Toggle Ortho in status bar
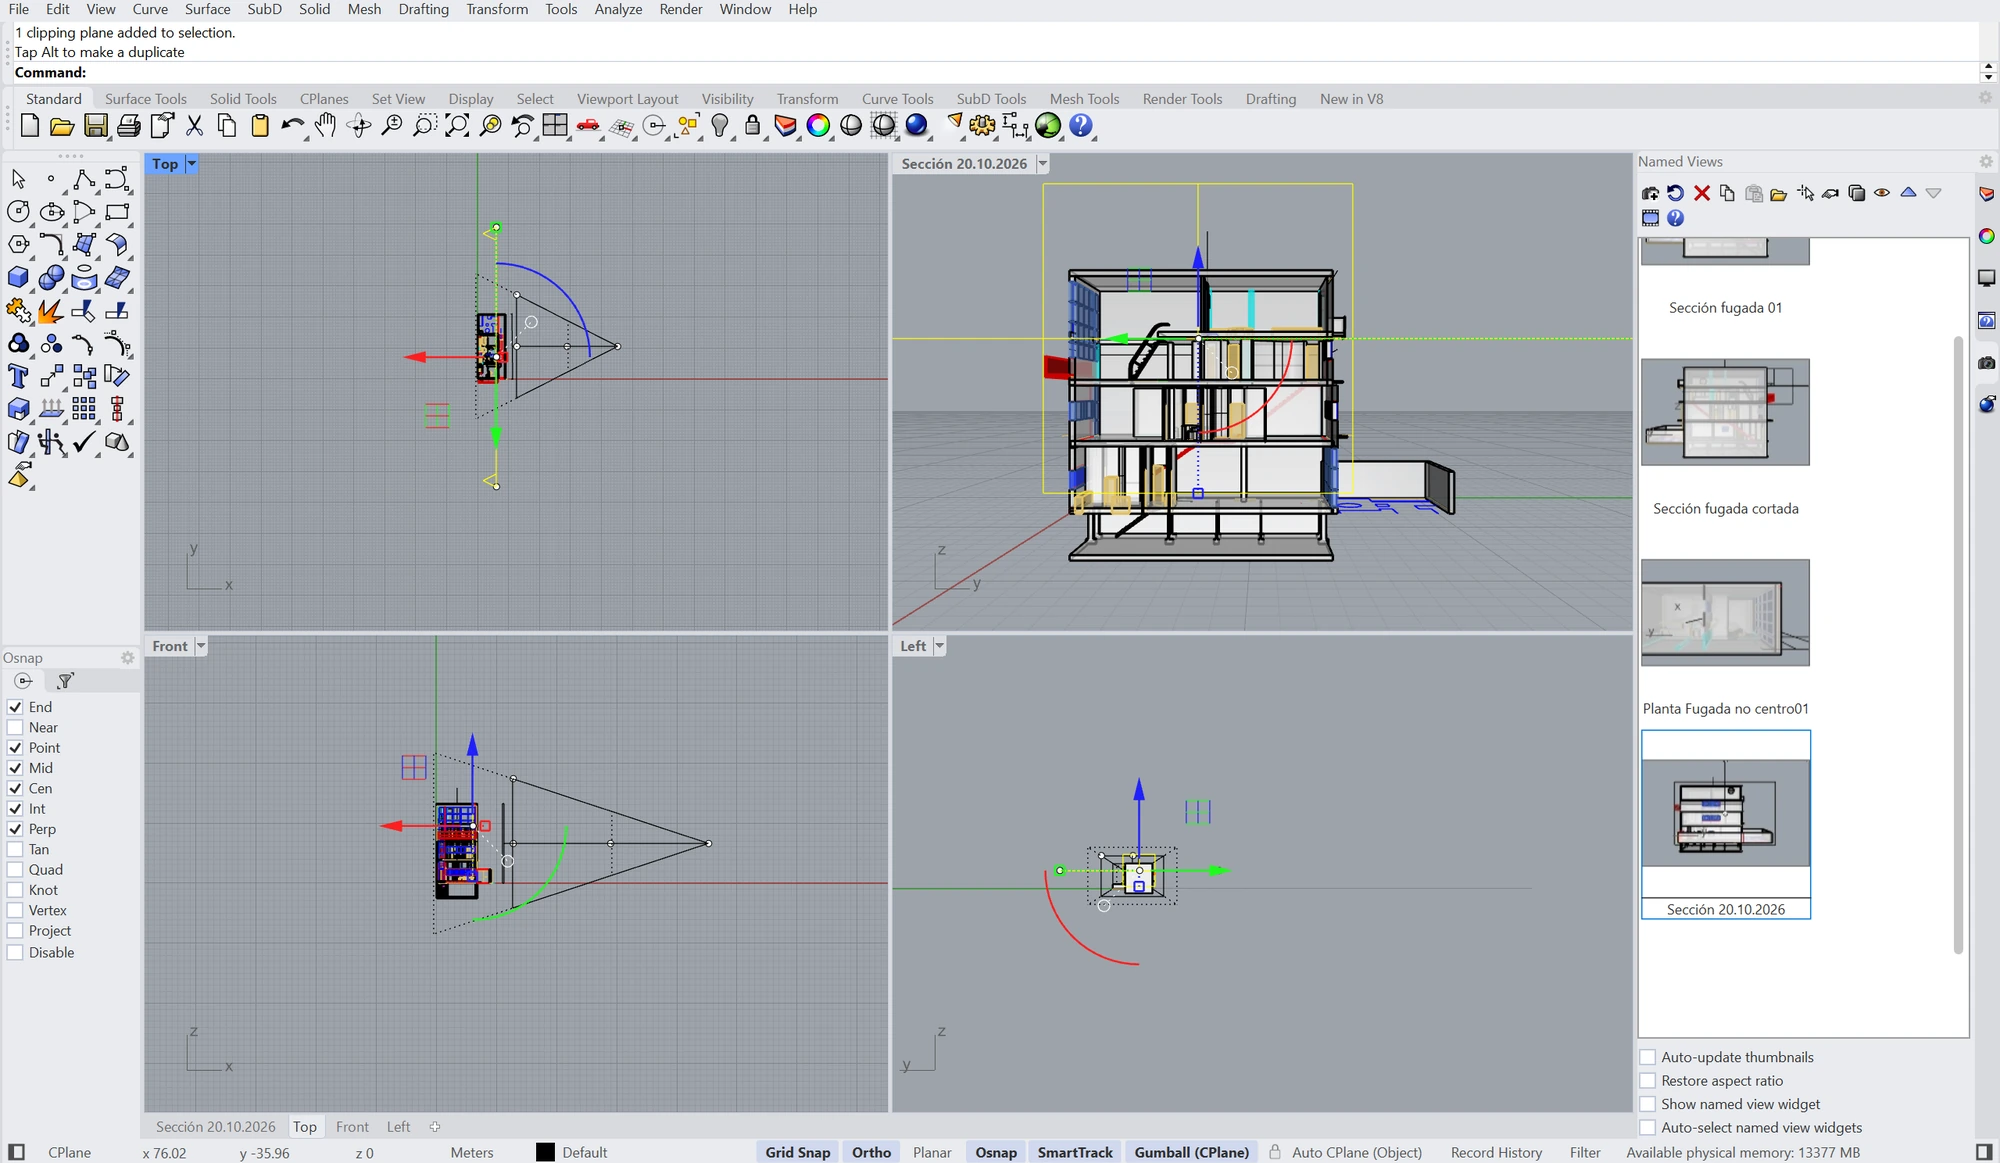Image resolution: width=2000 pixels, height=1163 pixels. pyautogui.click(x=871, y=1152)
